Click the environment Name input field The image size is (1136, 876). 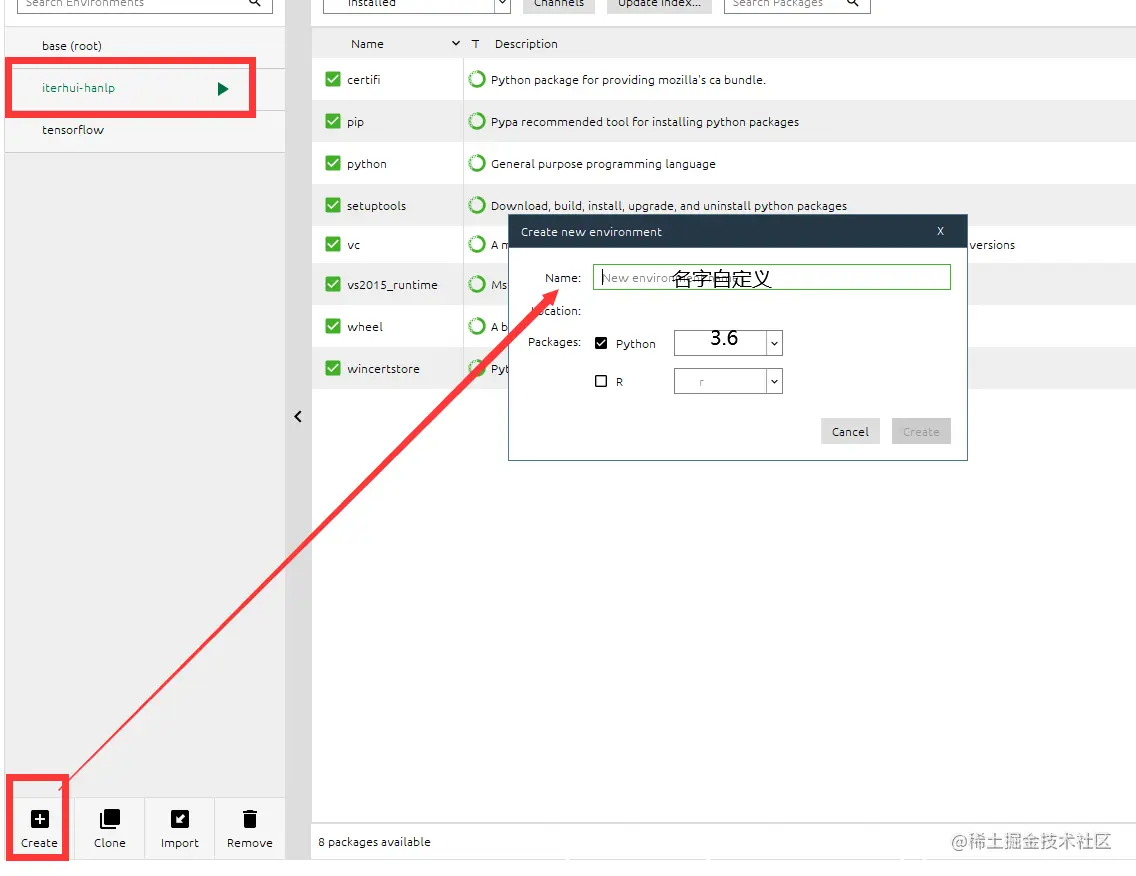click(x=772, y=278)
